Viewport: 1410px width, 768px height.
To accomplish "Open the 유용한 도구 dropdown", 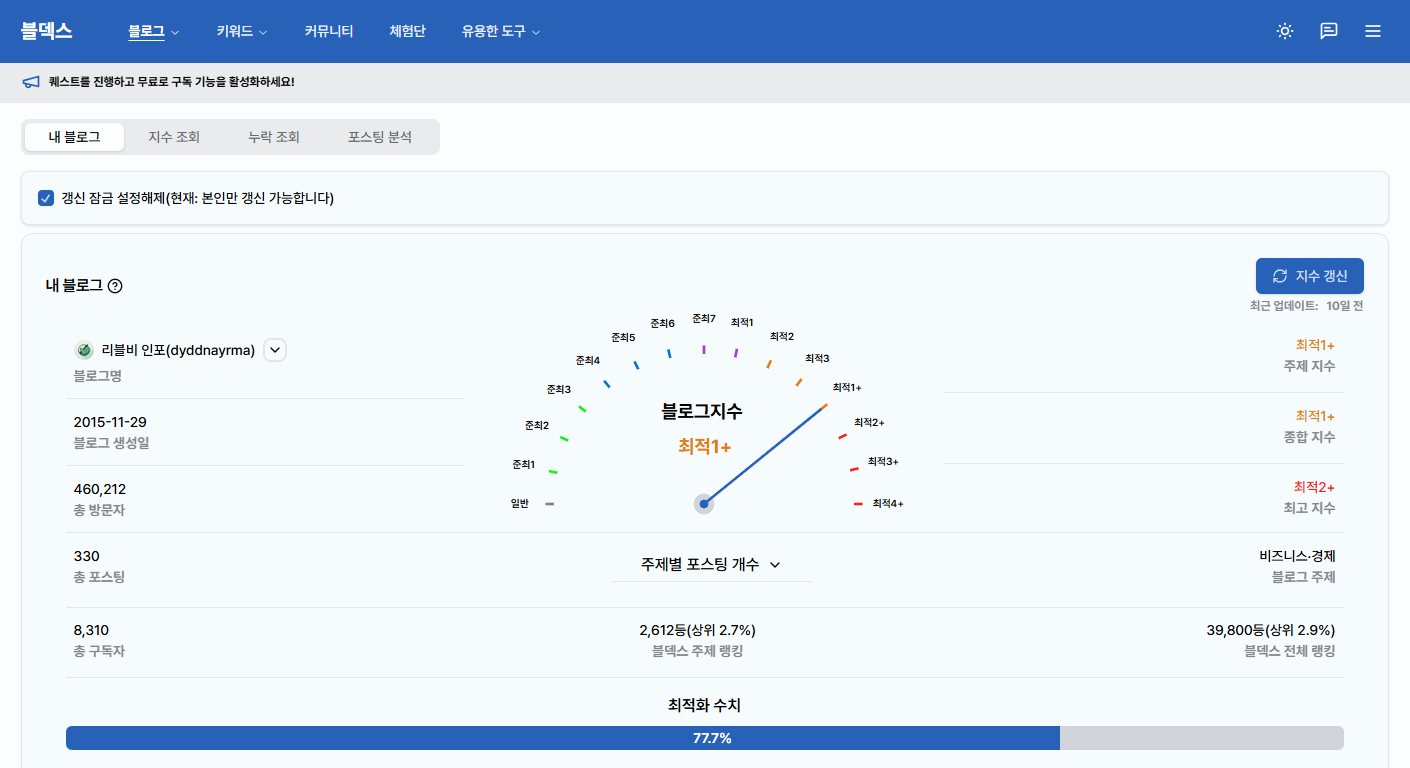I will click(500, 31).
